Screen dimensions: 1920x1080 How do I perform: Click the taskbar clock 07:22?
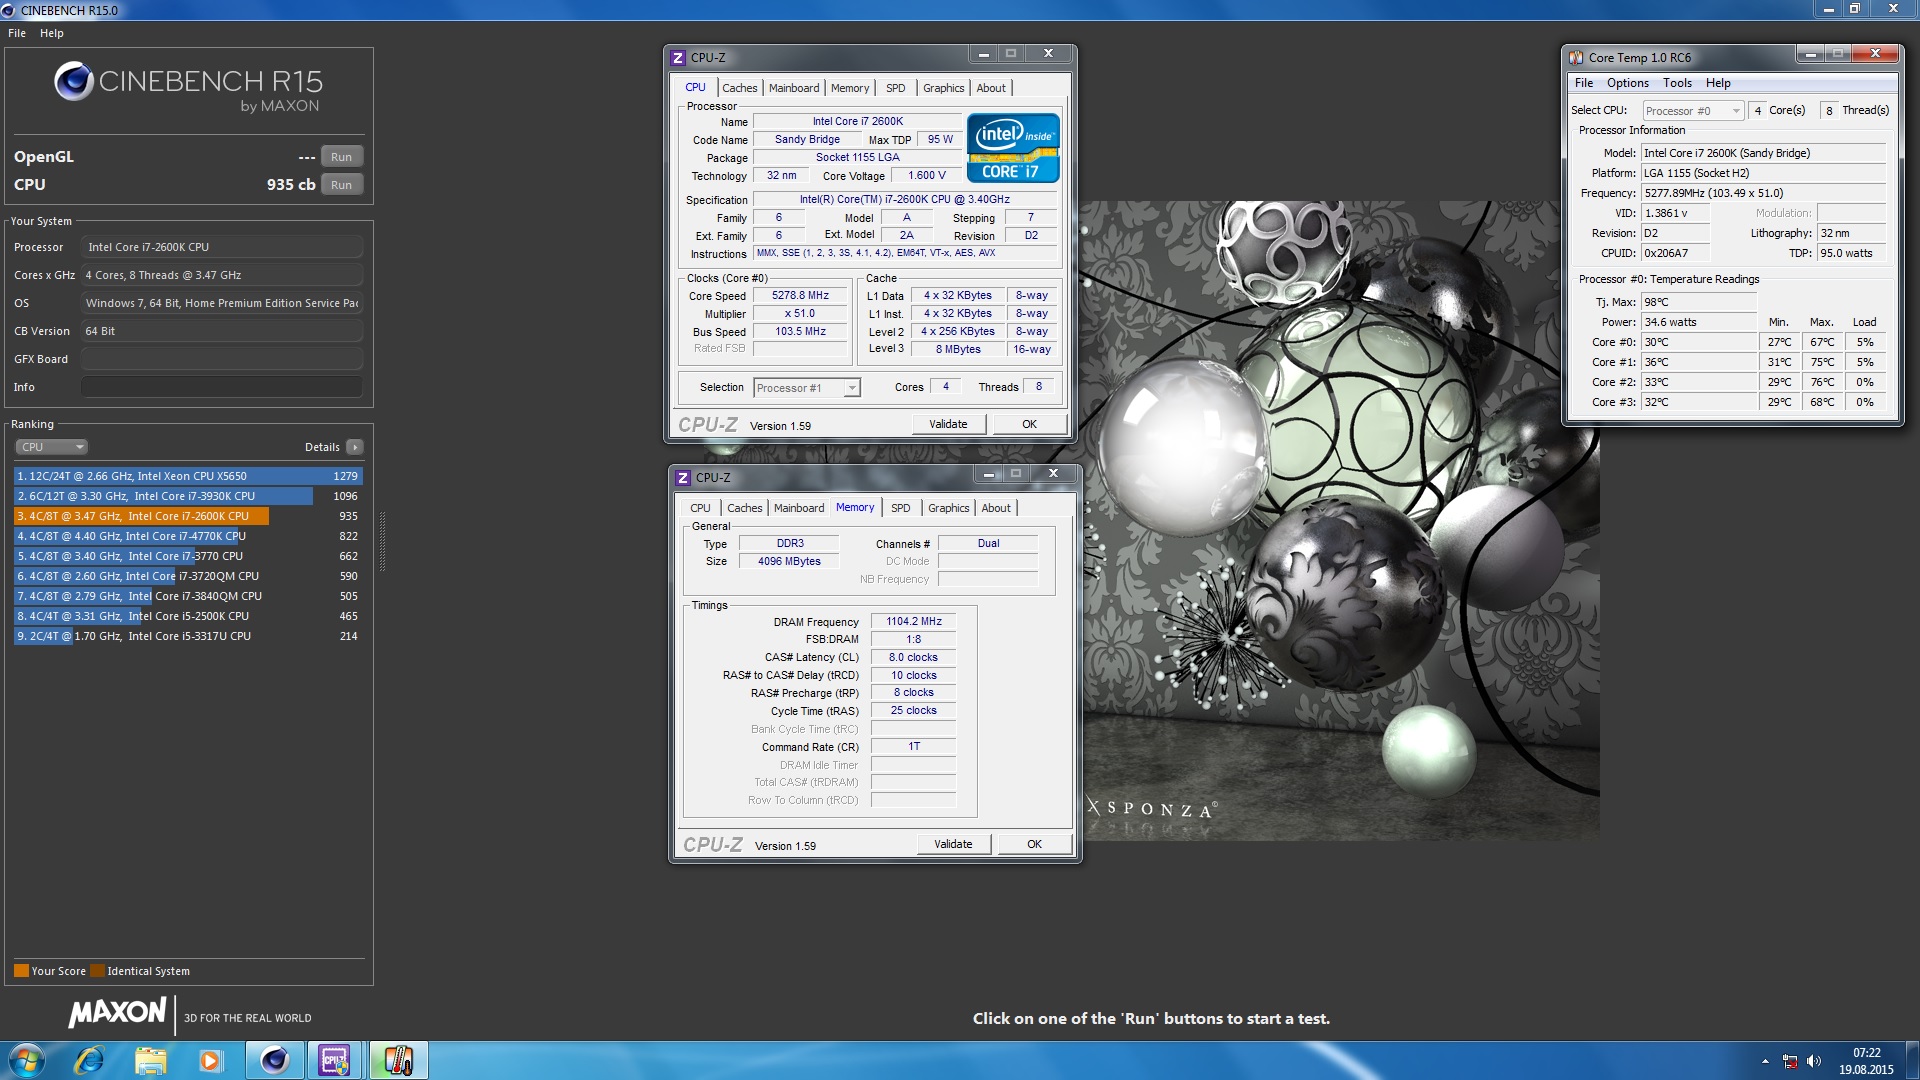(1866, 1053)
